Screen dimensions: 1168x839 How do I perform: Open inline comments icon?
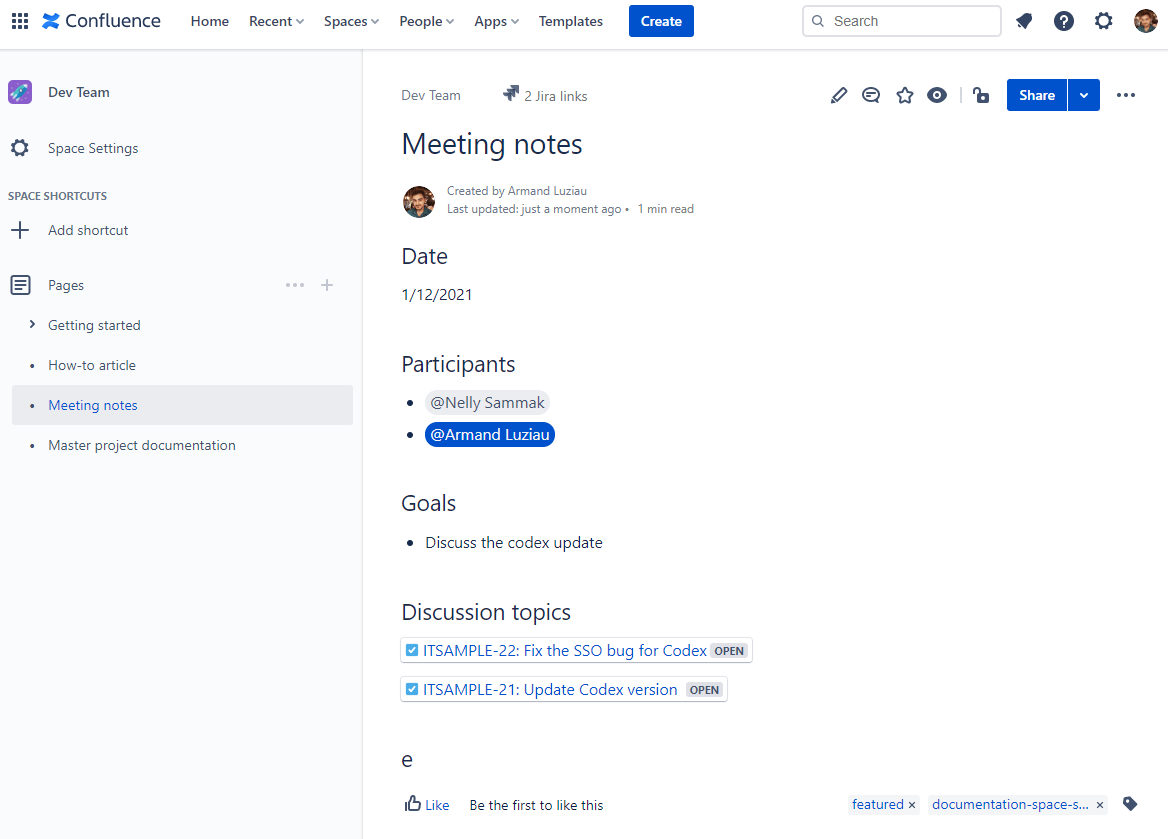coord(871,95)
